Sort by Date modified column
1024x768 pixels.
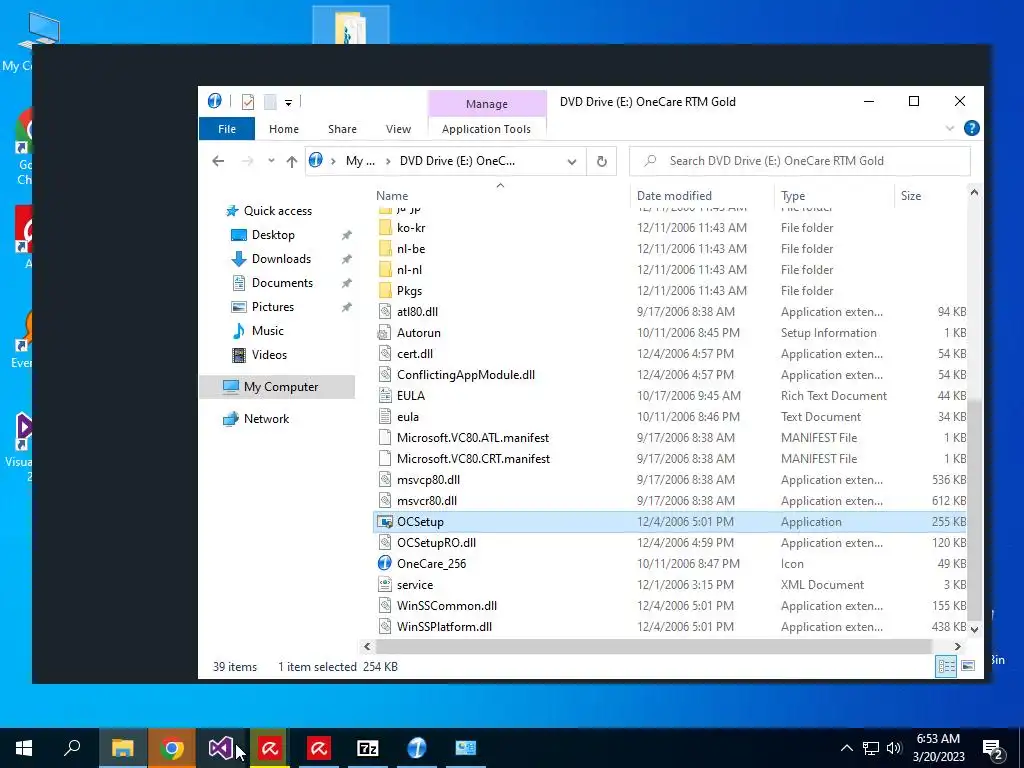point(674,195)
